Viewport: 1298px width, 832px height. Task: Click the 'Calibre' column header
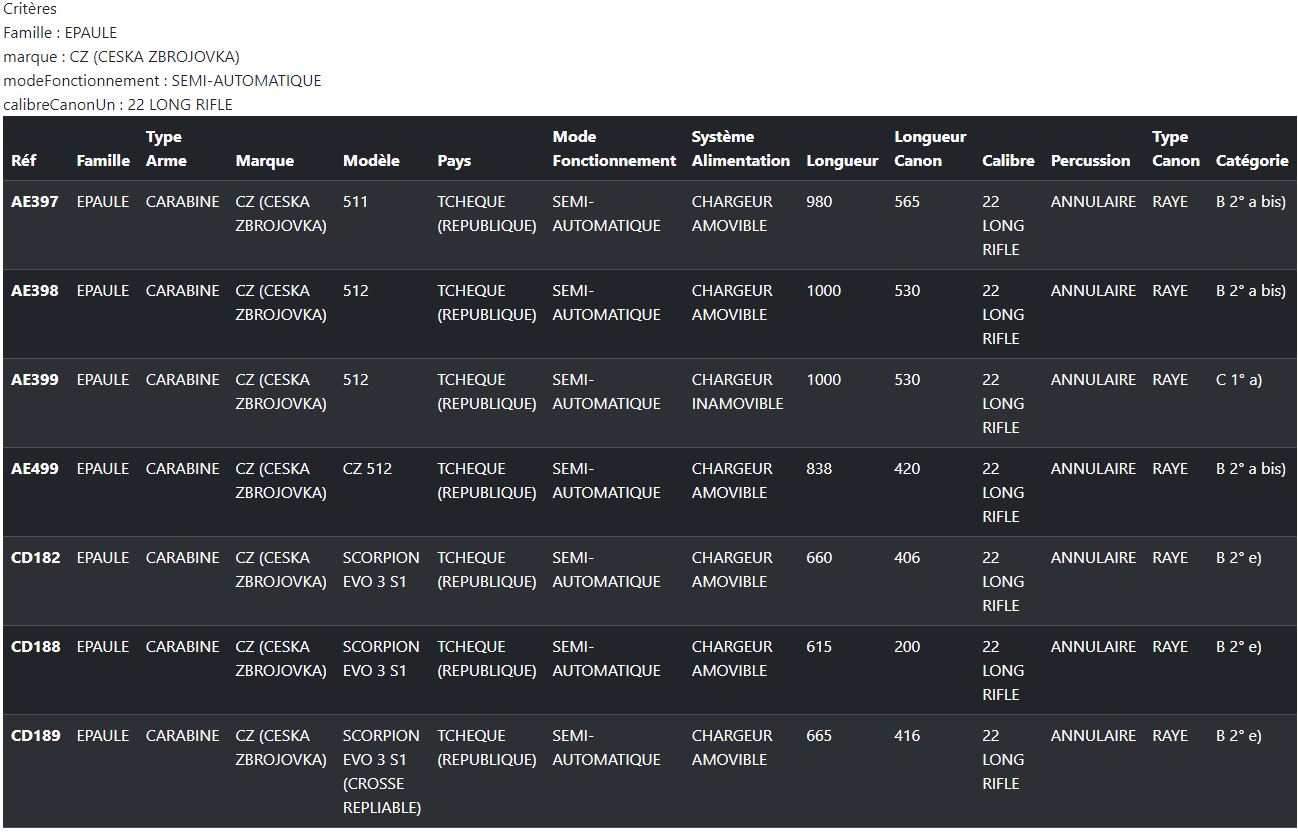(1008, 160)
